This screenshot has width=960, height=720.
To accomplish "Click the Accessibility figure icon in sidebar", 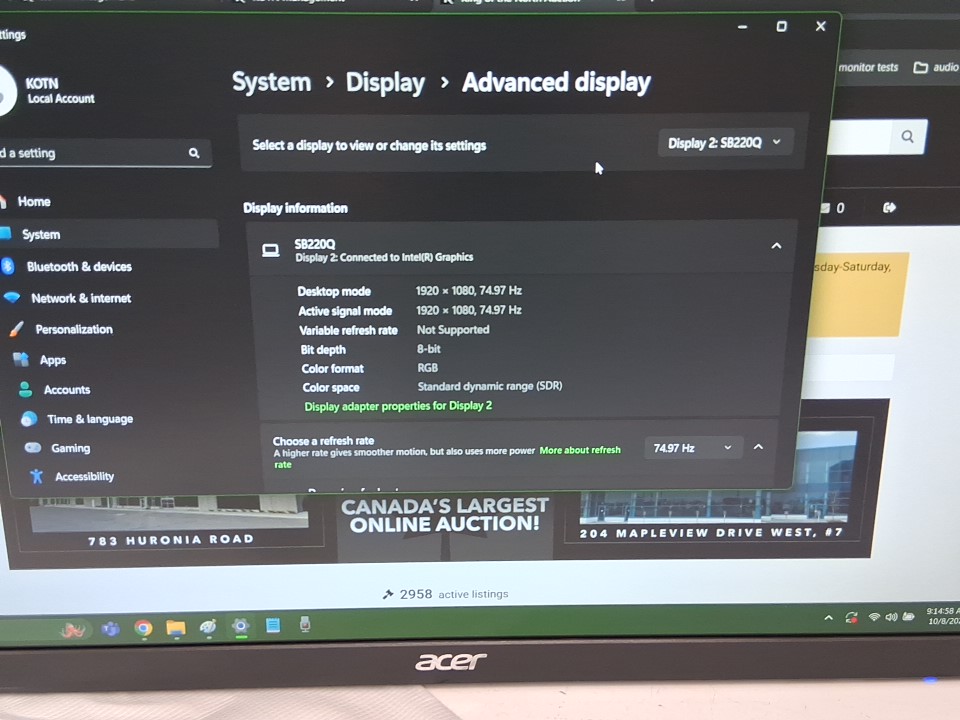I will (x=37, y=476).
